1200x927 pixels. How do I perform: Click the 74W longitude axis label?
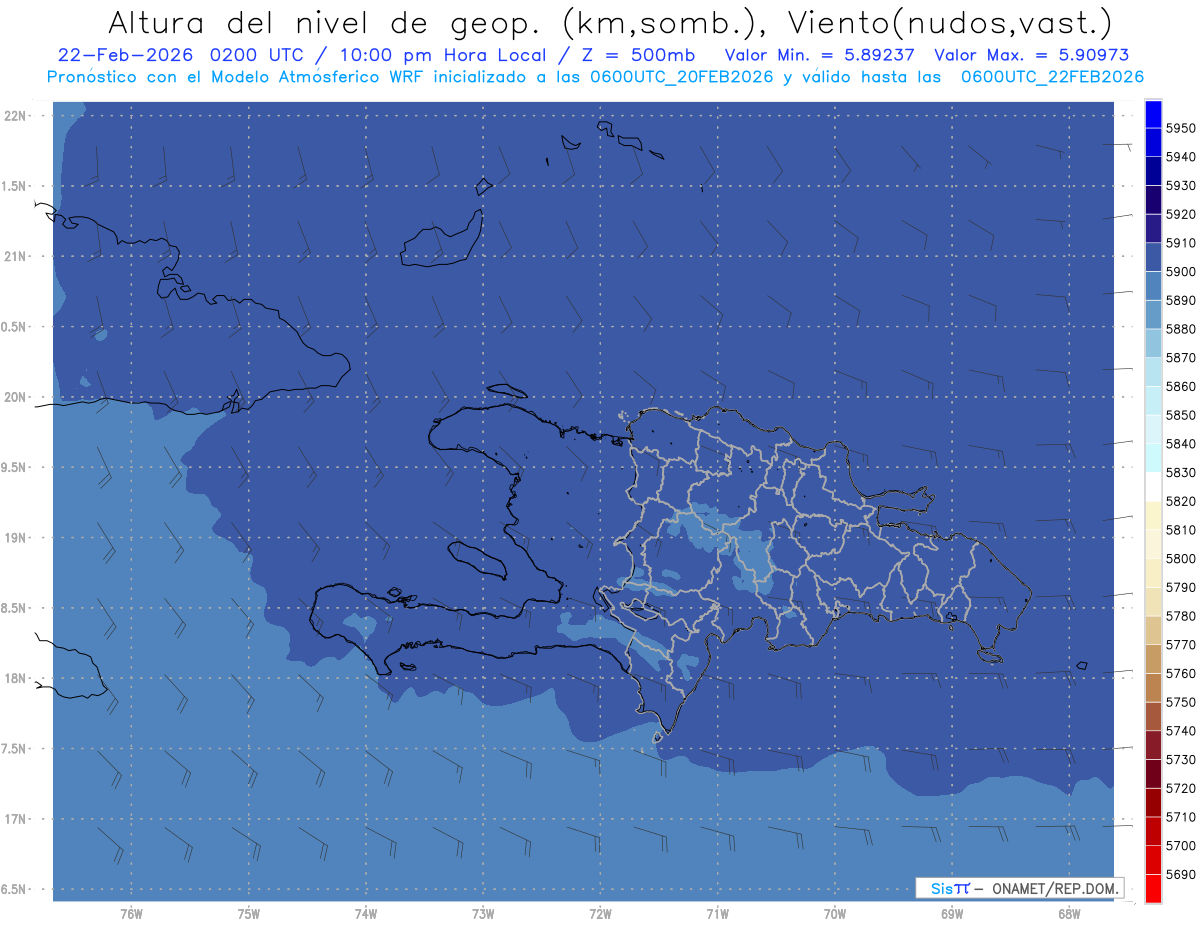pos(365,914)
